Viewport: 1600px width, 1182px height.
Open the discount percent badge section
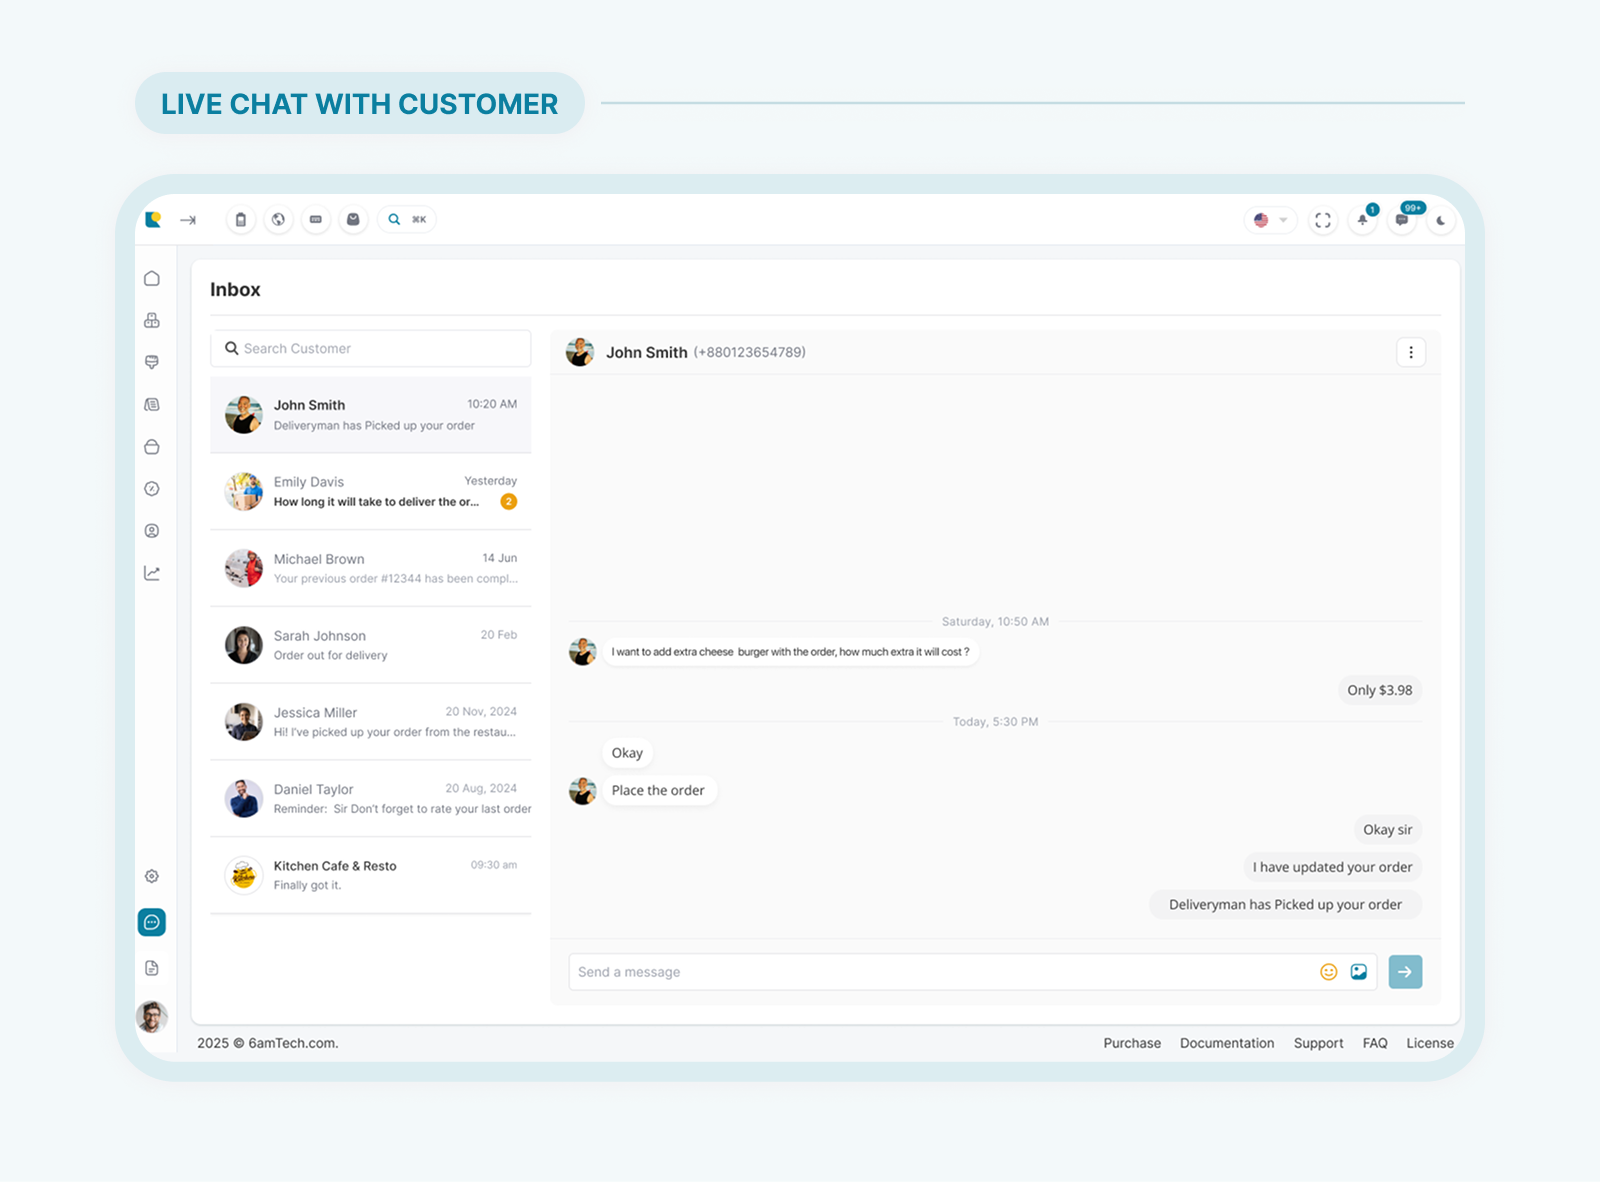(152, 489)
